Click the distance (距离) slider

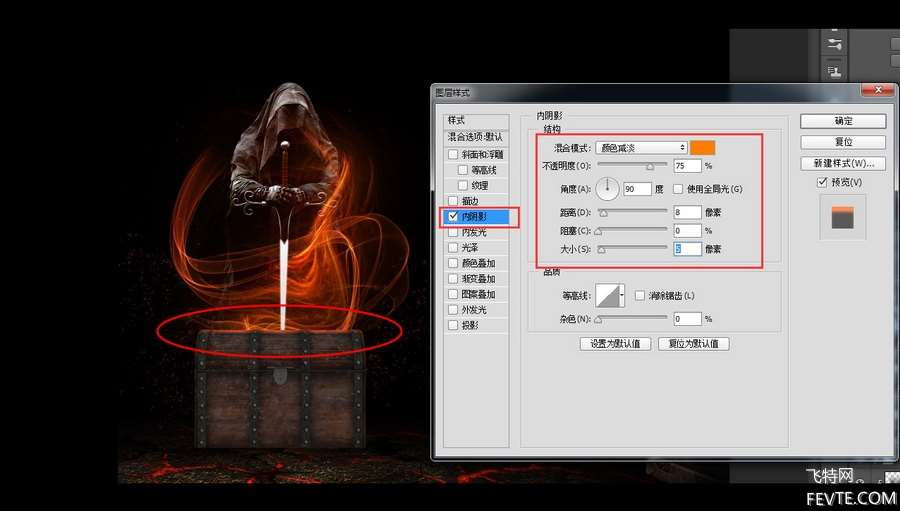pyautogui.click(x=632, y=212)
